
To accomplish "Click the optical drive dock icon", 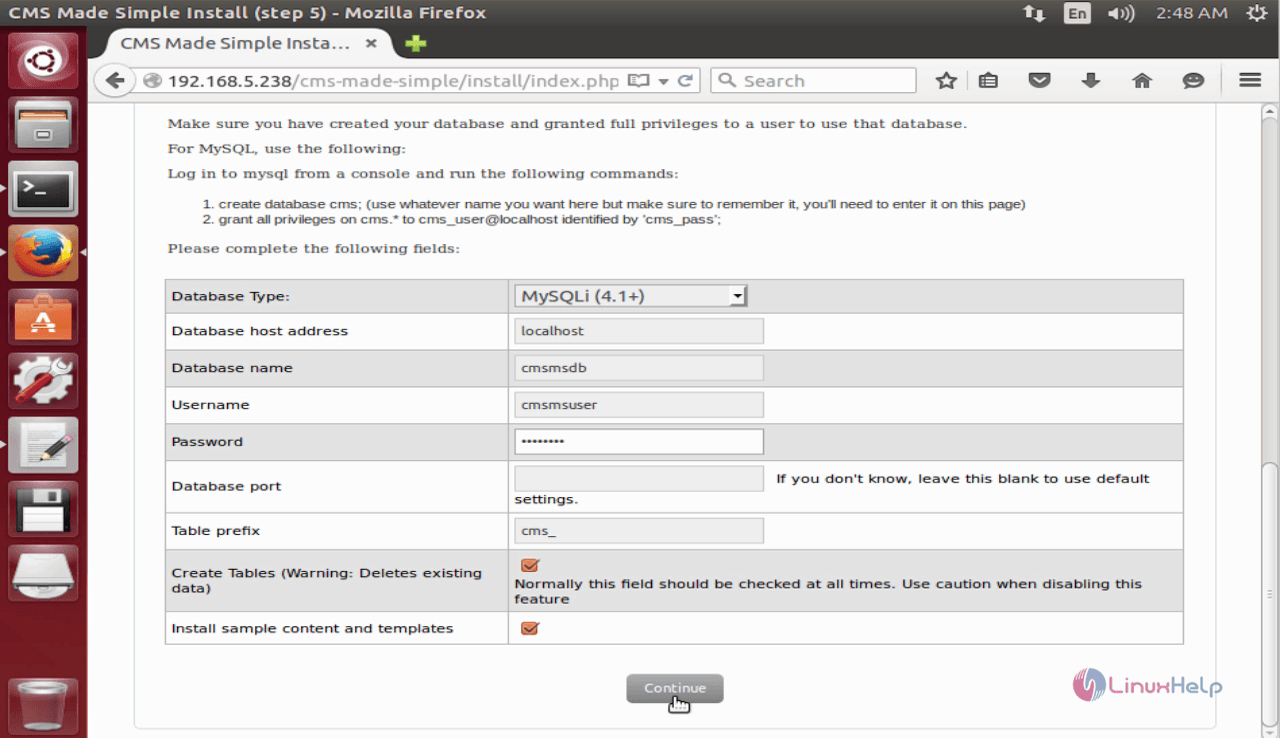I will (x=43, y=573).
